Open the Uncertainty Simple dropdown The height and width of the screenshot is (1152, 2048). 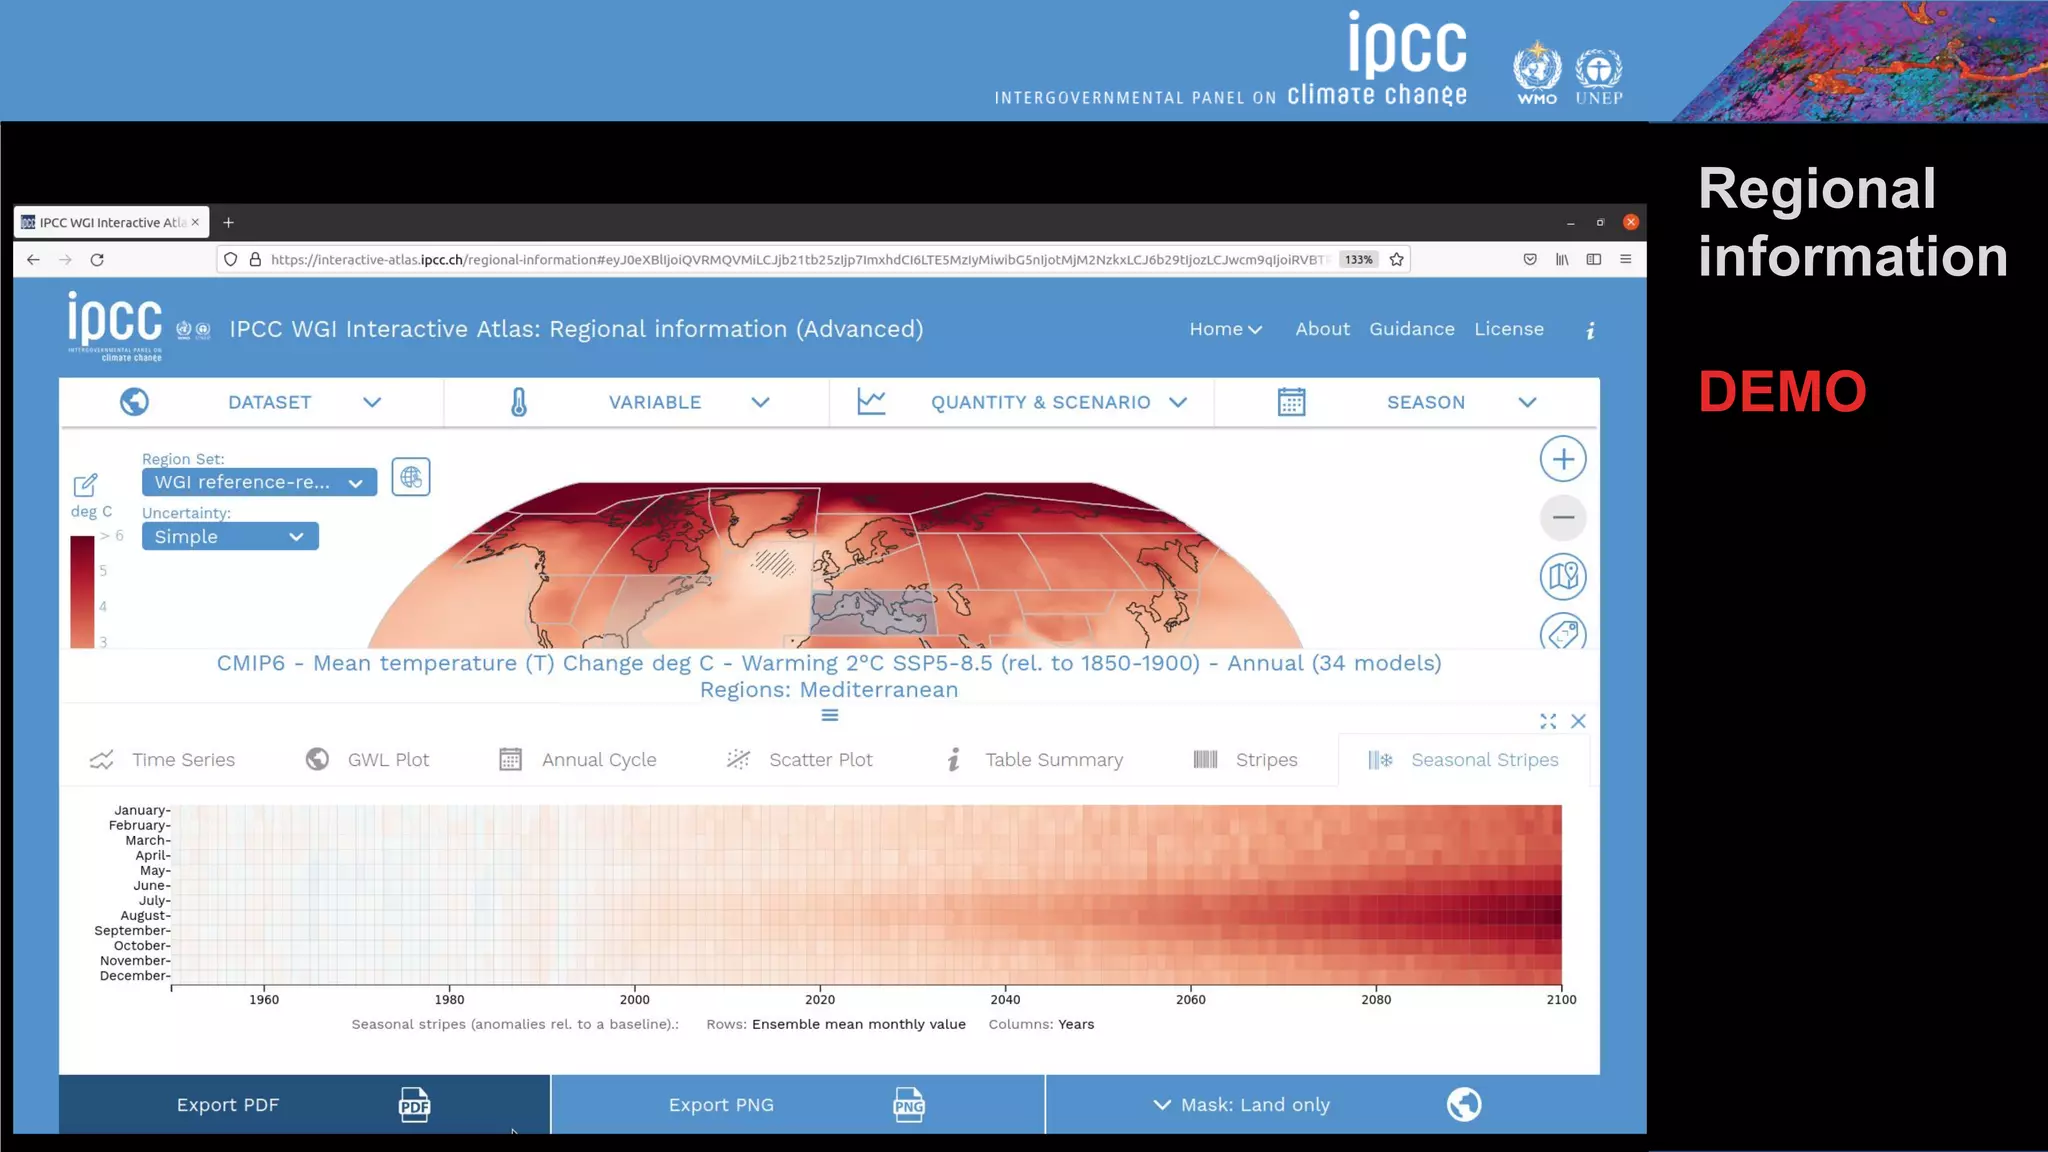point(230,537)
